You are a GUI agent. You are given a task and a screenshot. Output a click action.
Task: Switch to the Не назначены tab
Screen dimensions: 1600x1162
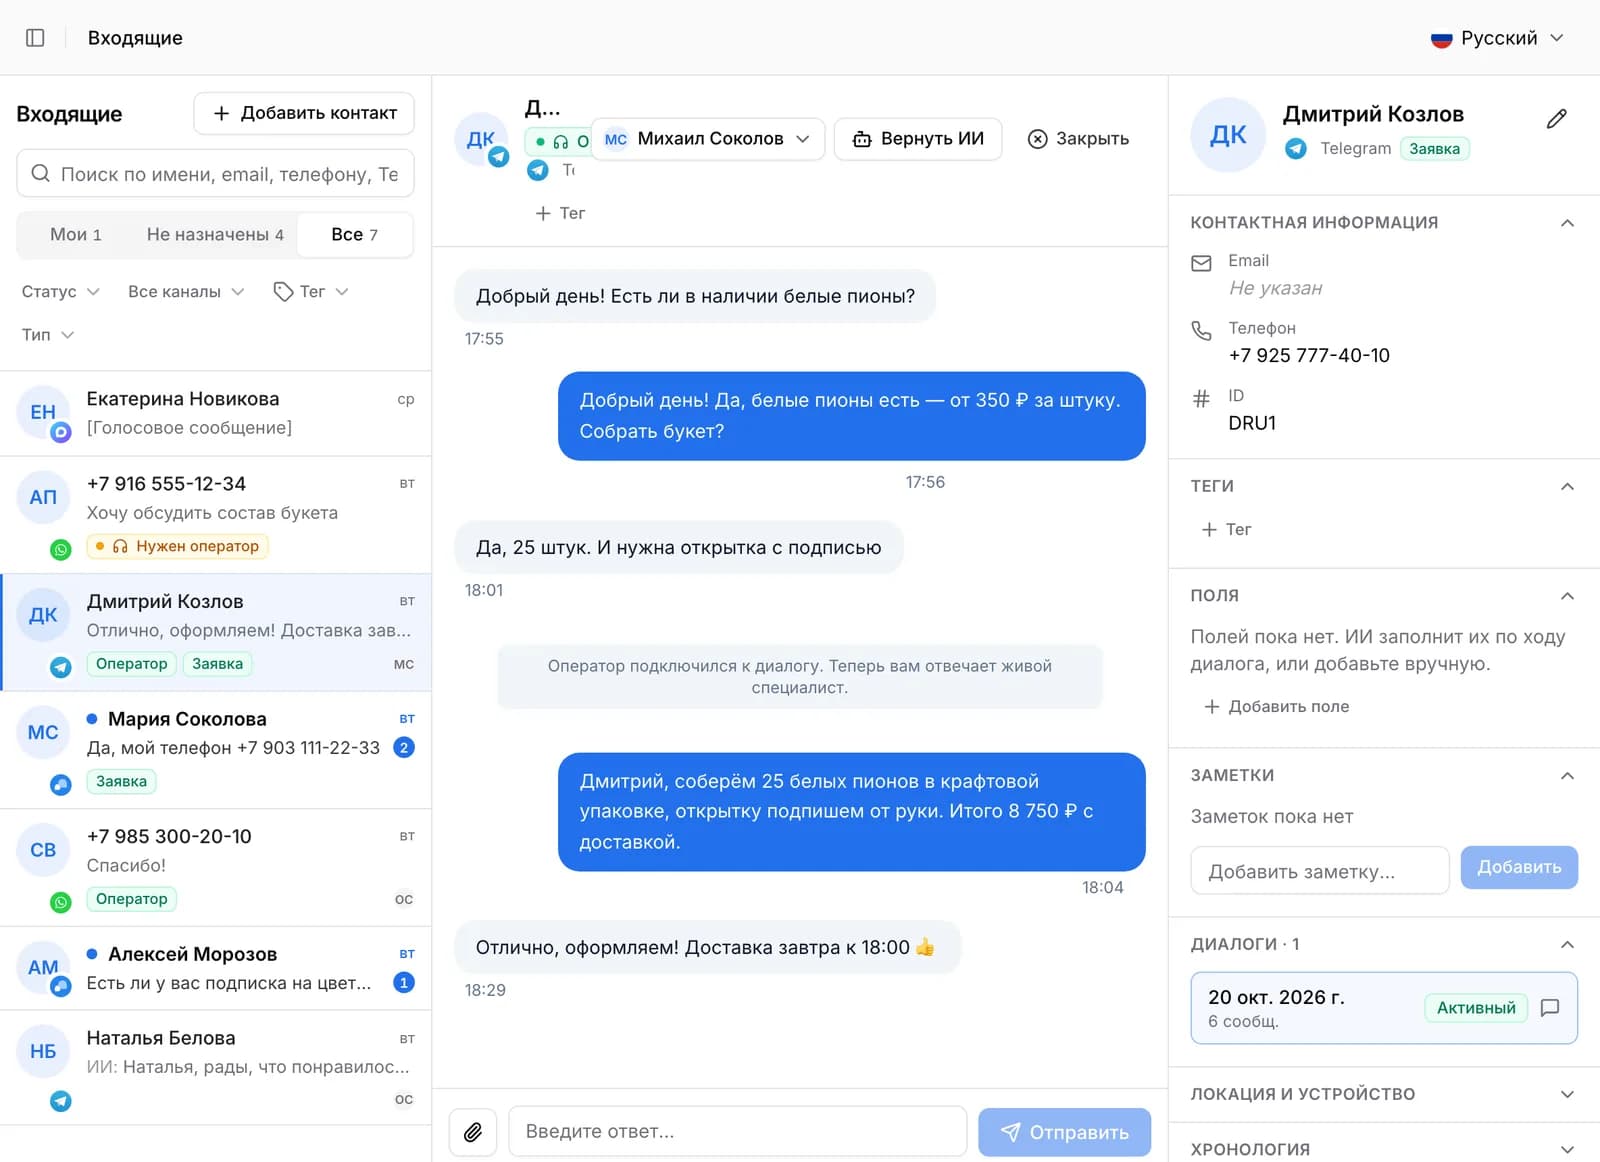coord(215,234)
